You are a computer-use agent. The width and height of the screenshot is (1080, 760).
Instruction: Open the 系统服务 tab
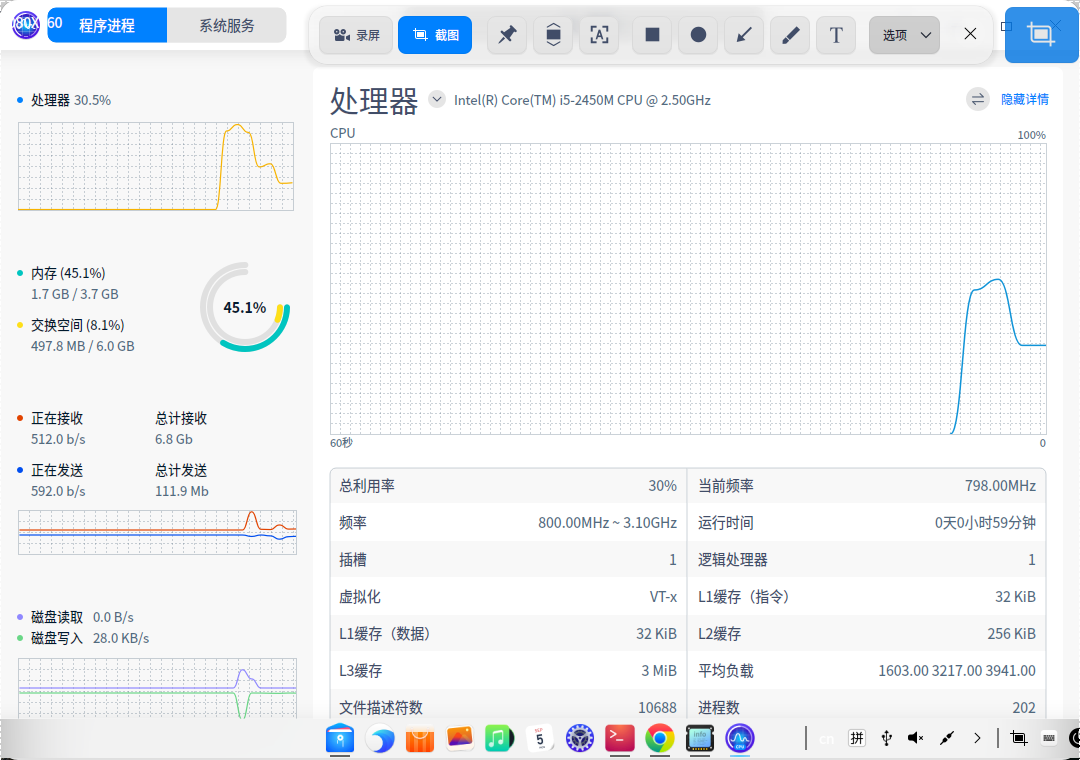click(227, 25)
